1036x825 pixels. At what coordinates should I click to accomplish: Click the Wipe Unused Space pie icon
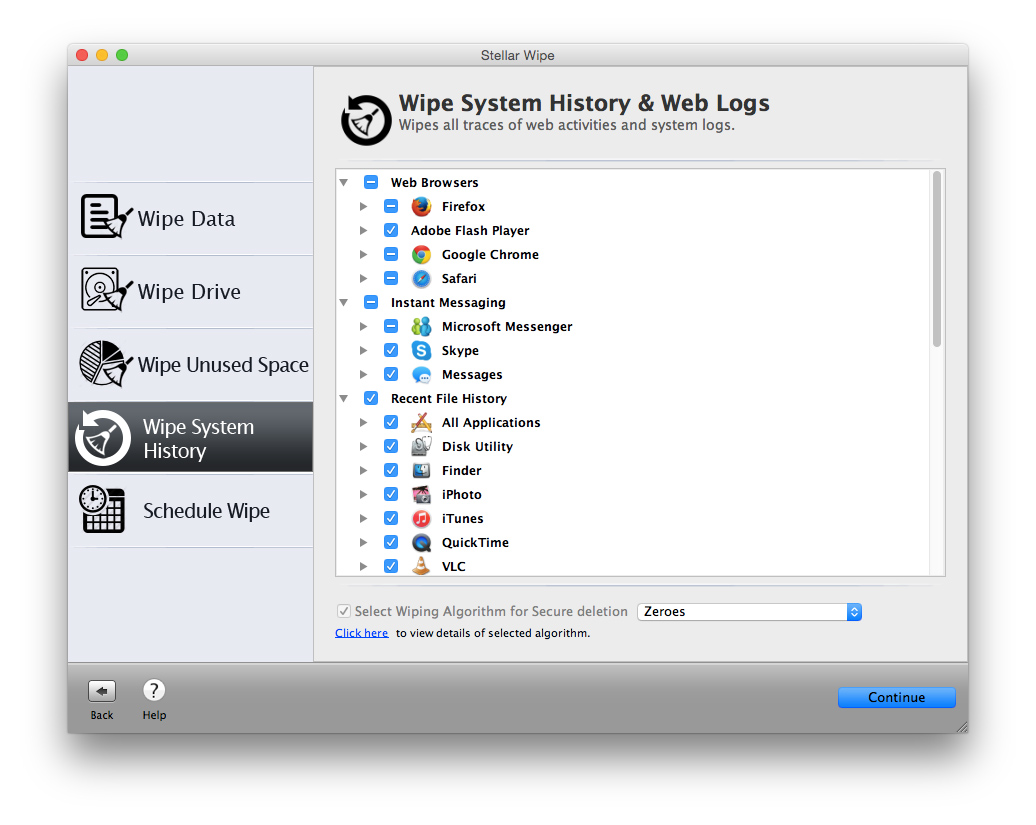tap(104, 363)
